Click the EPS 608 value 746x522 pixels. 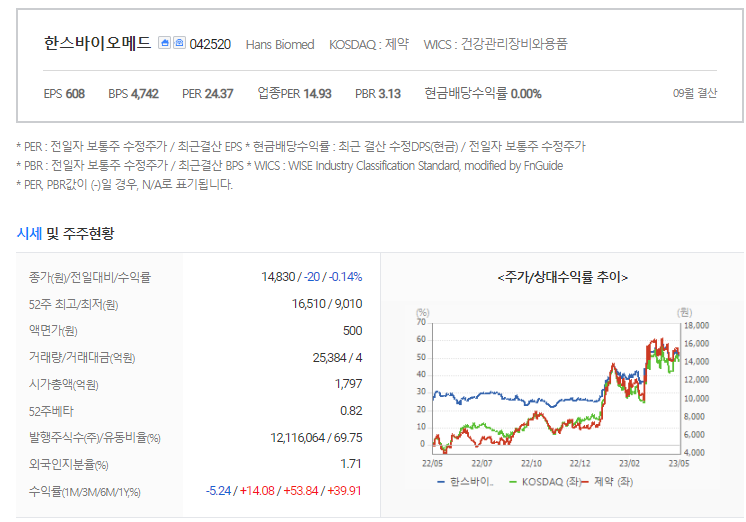[x=64, y=94]
